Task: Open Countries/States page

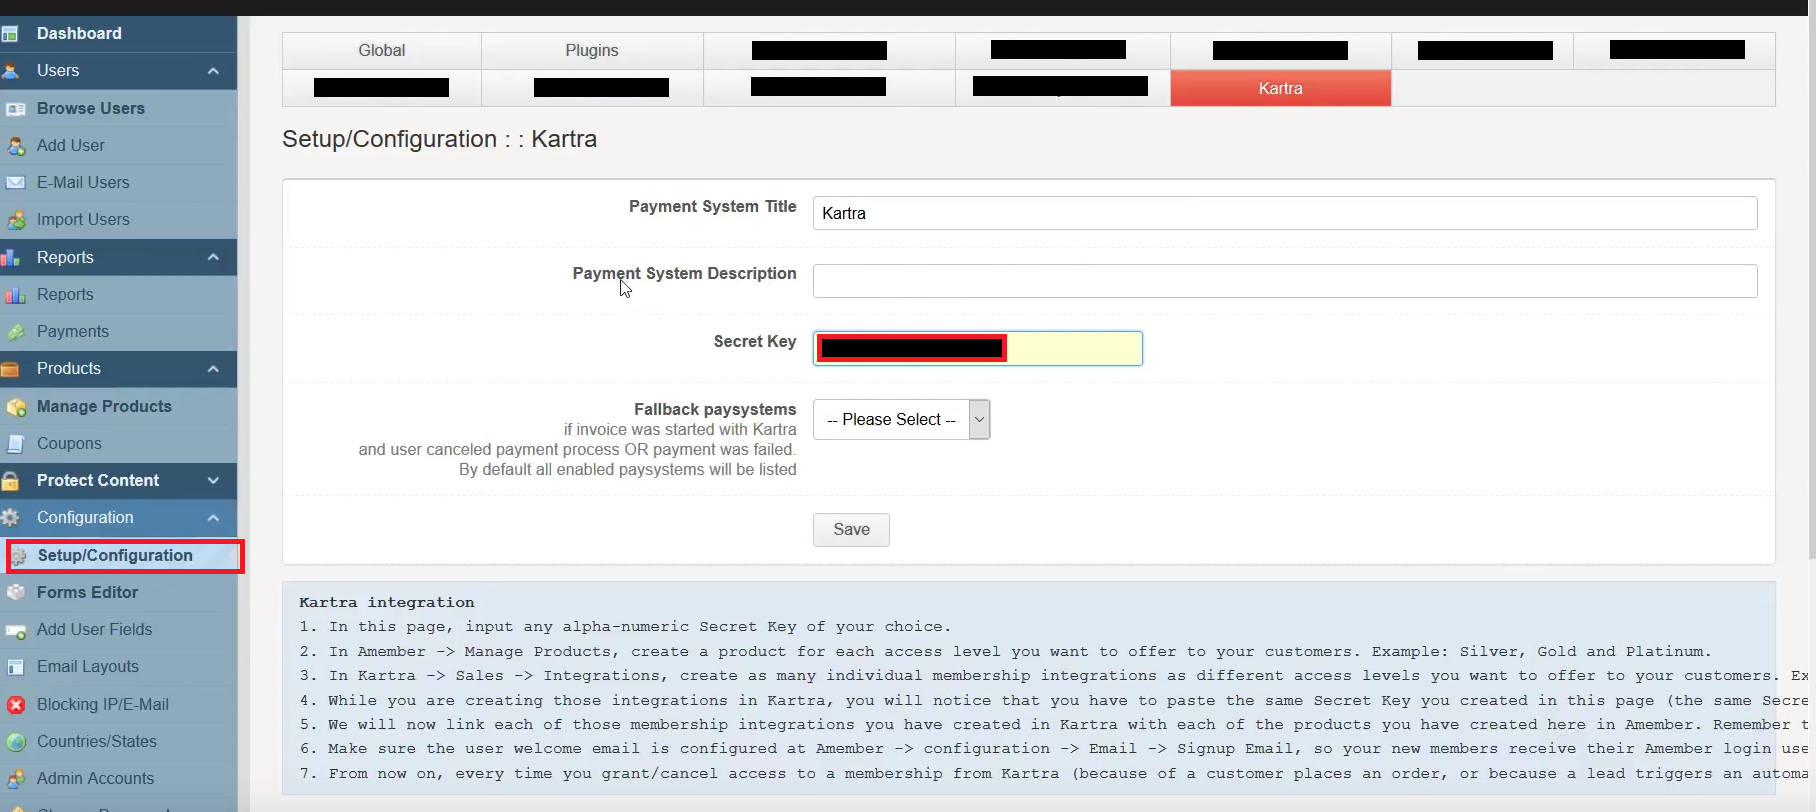Action: [x=97, y=742]
